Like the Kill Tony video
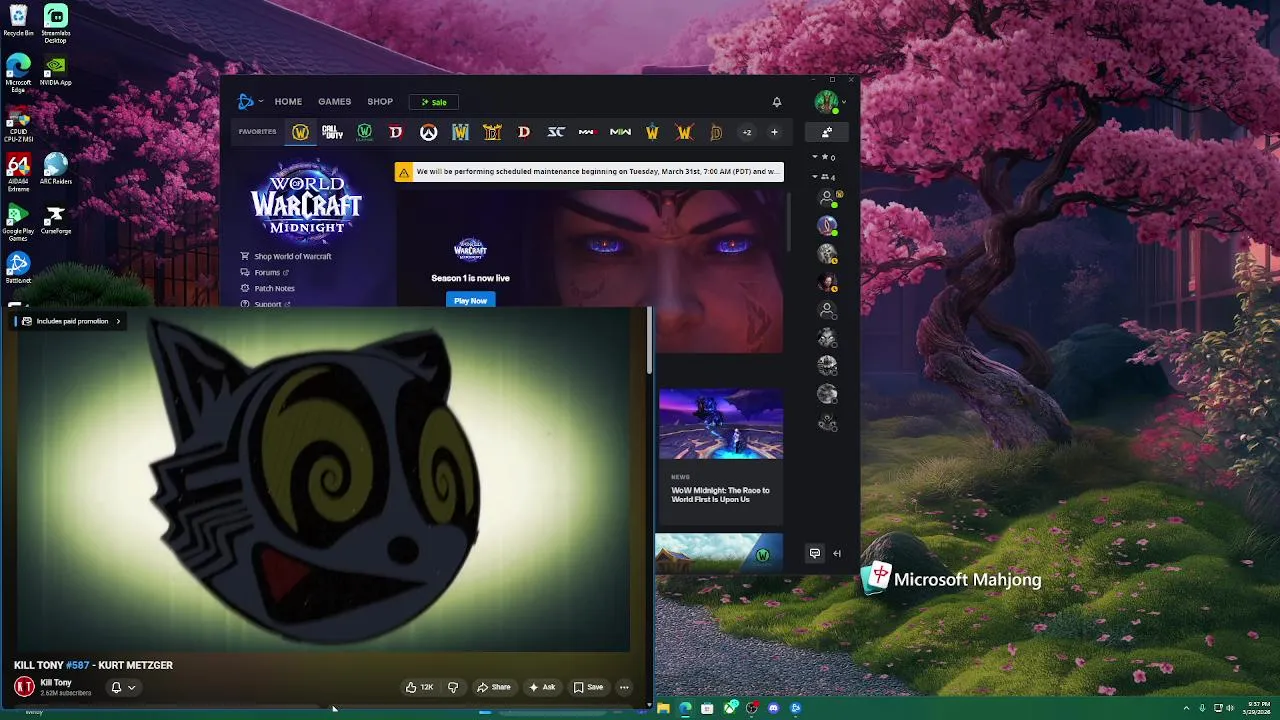Screen dimensions: 1280x720 (x=419, y=687)
